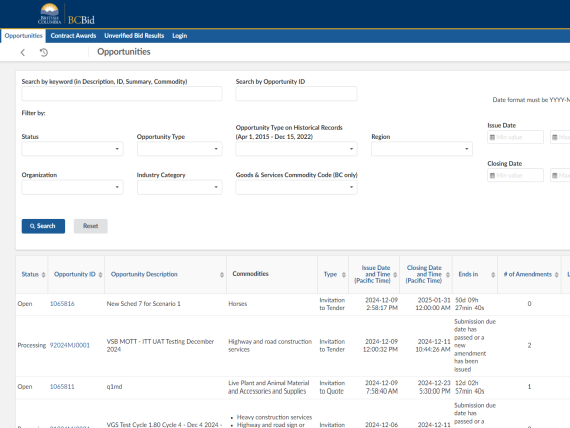Switch to Contract Awards tab
The width and height of the screenshot is (570, 428).
tap(73, 36)
